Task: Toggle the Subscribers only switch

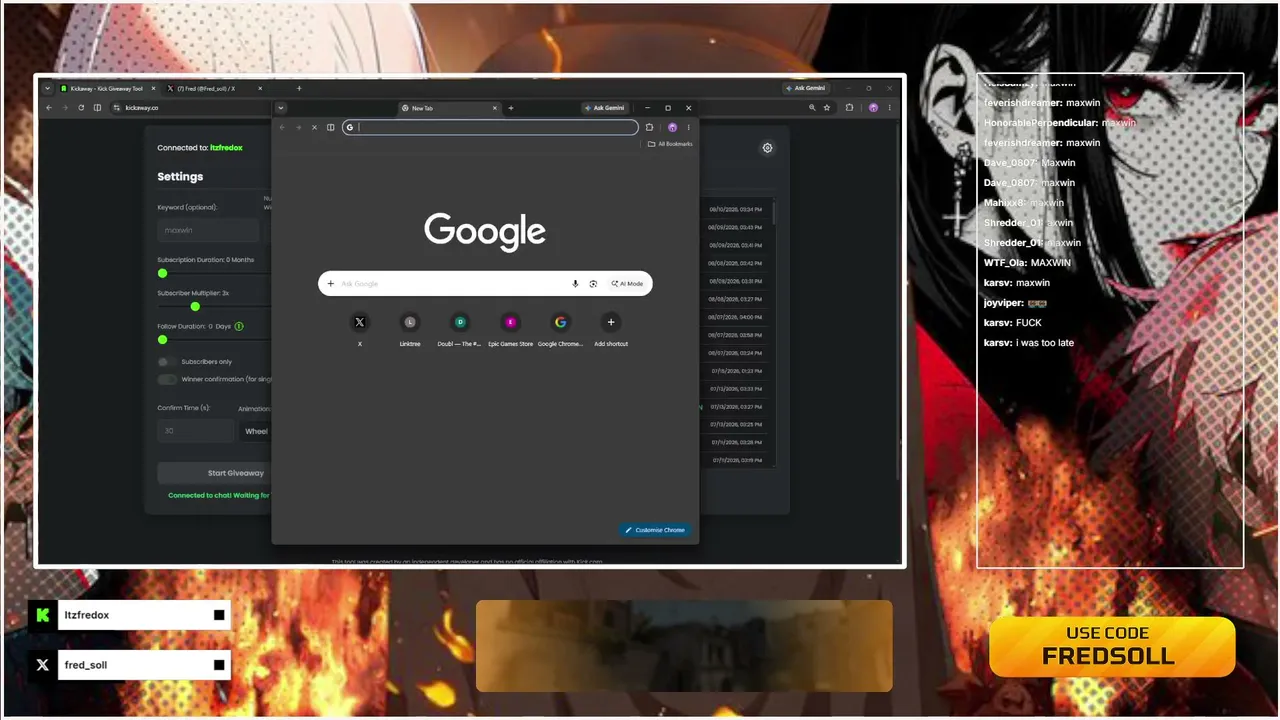Action: 166,361
